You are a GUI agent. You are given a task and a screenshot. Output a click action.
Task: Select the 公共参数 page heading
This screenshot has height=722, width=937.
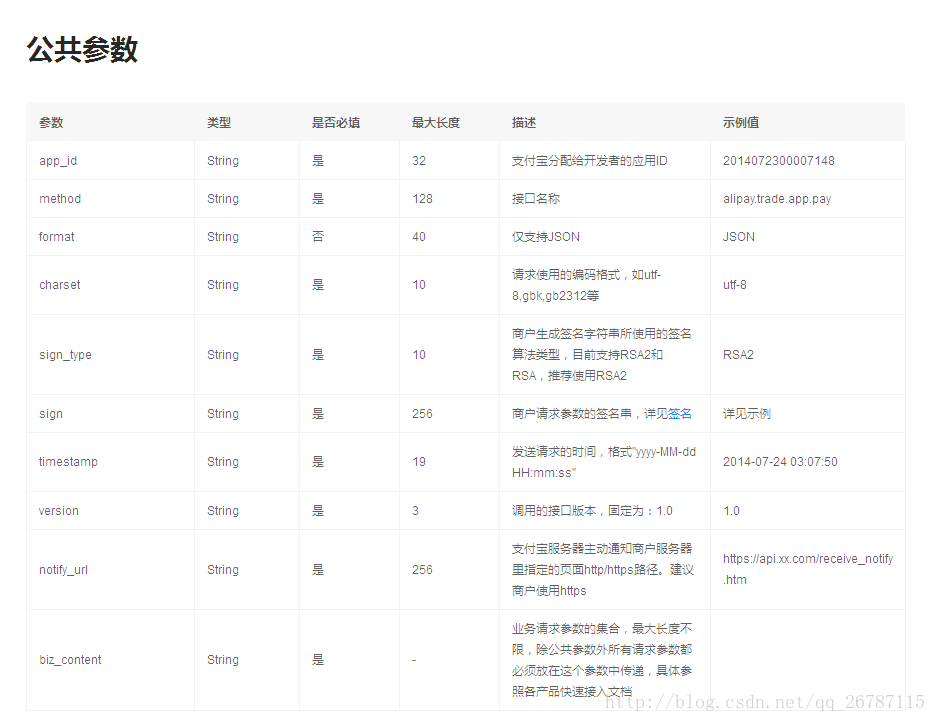point(85,50)
